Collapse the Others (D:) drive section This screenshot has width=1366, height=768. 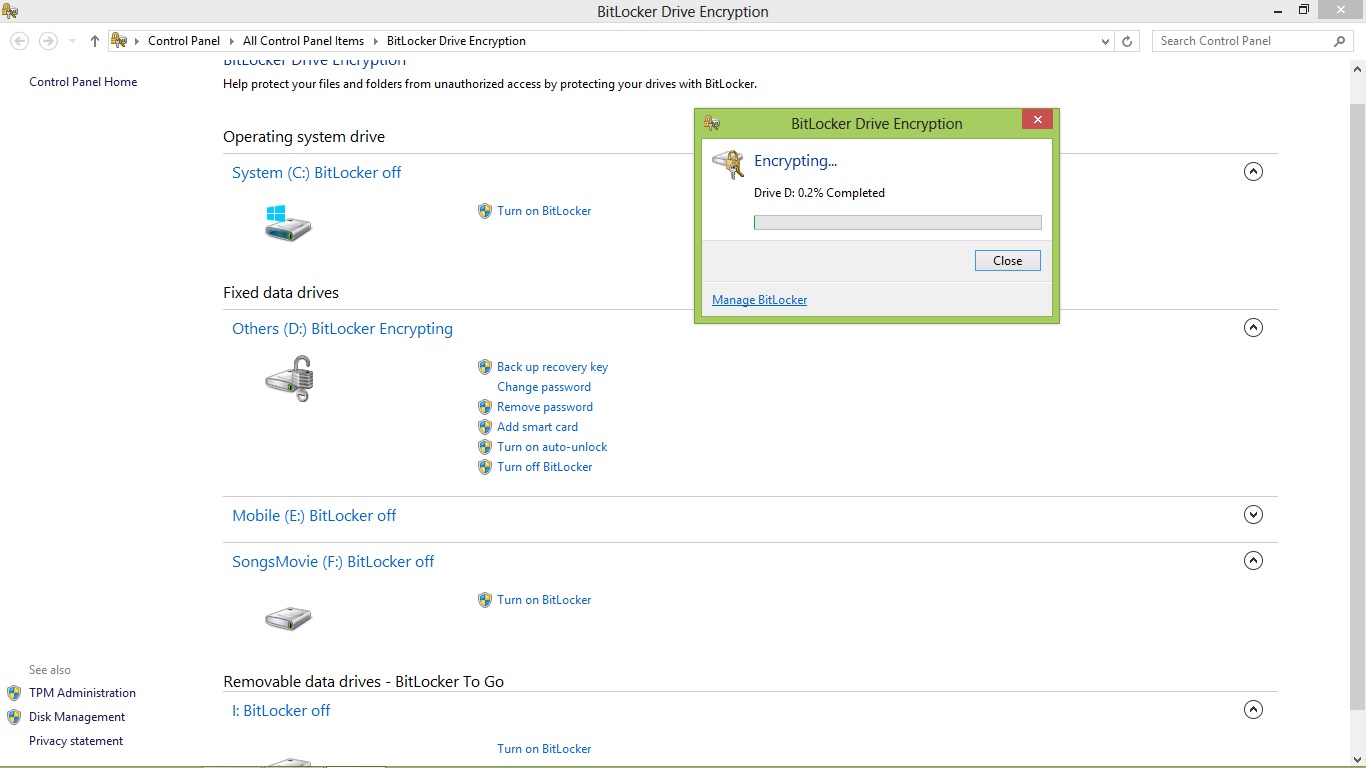[x=1253, y=328]
